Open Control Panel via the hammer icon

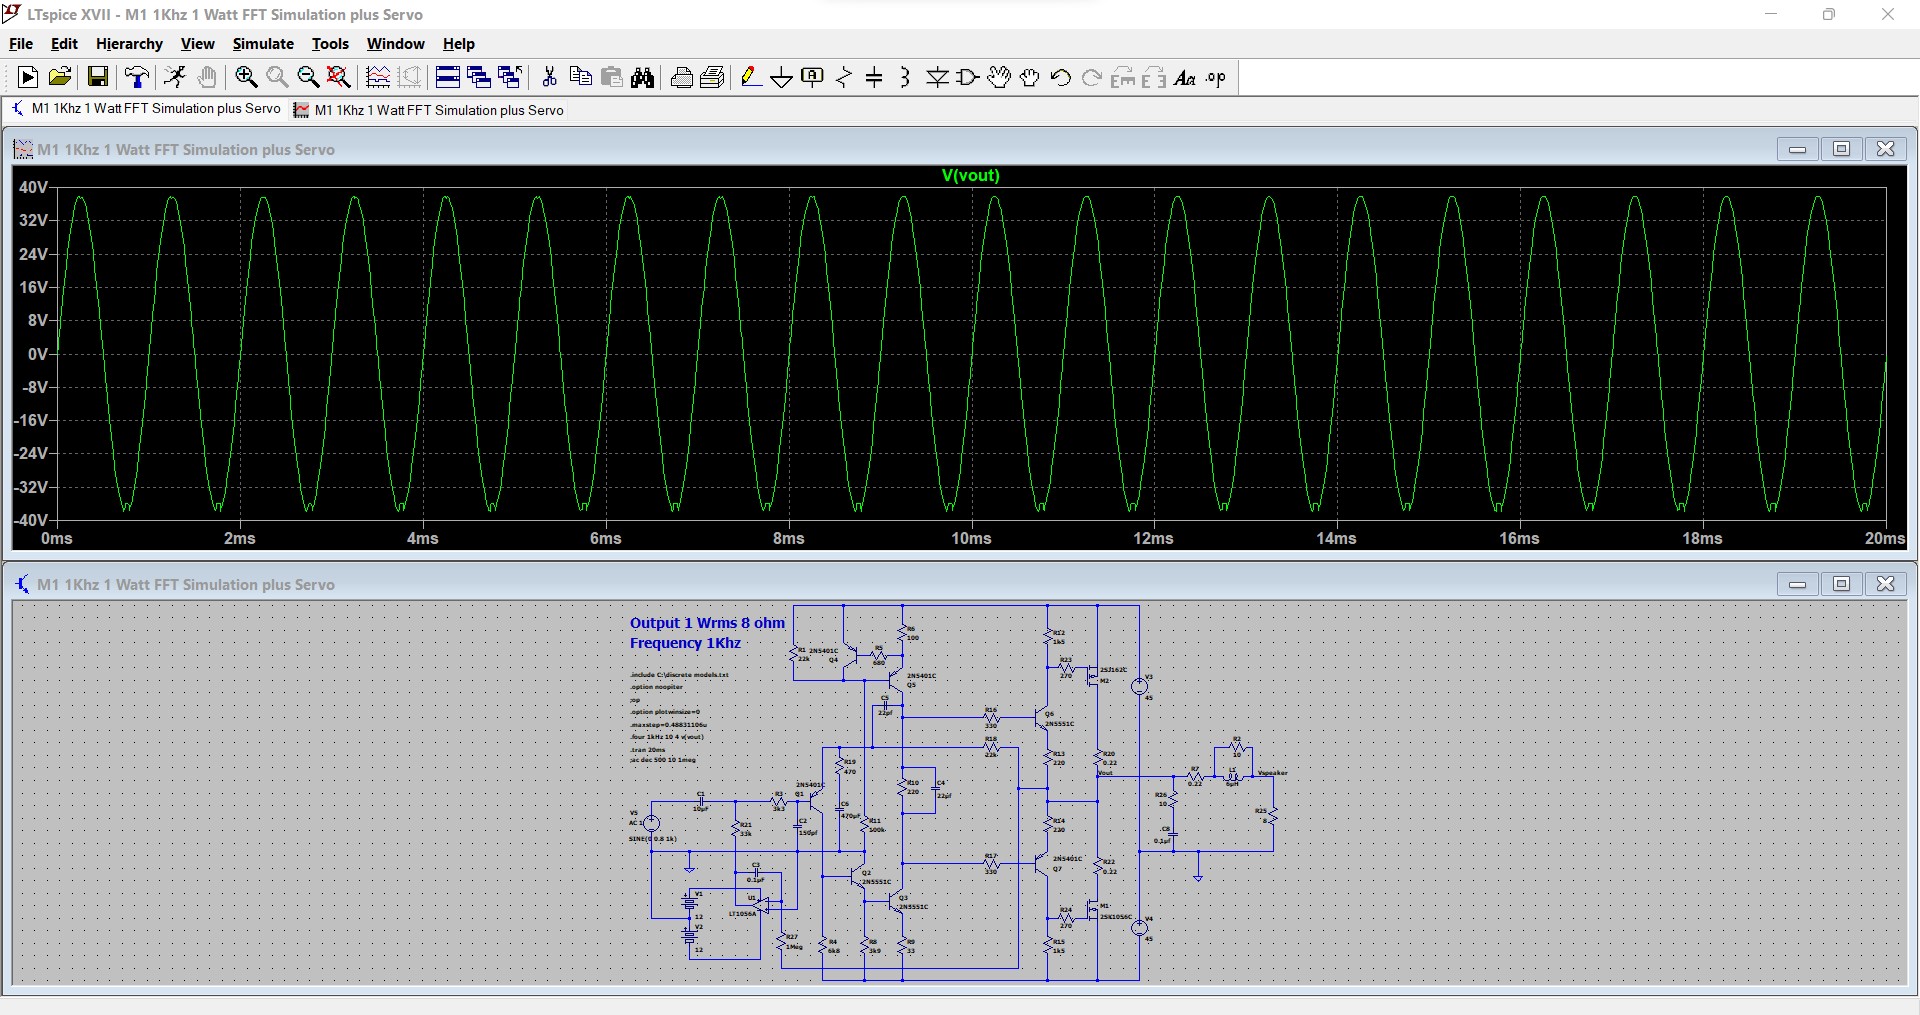136,77
